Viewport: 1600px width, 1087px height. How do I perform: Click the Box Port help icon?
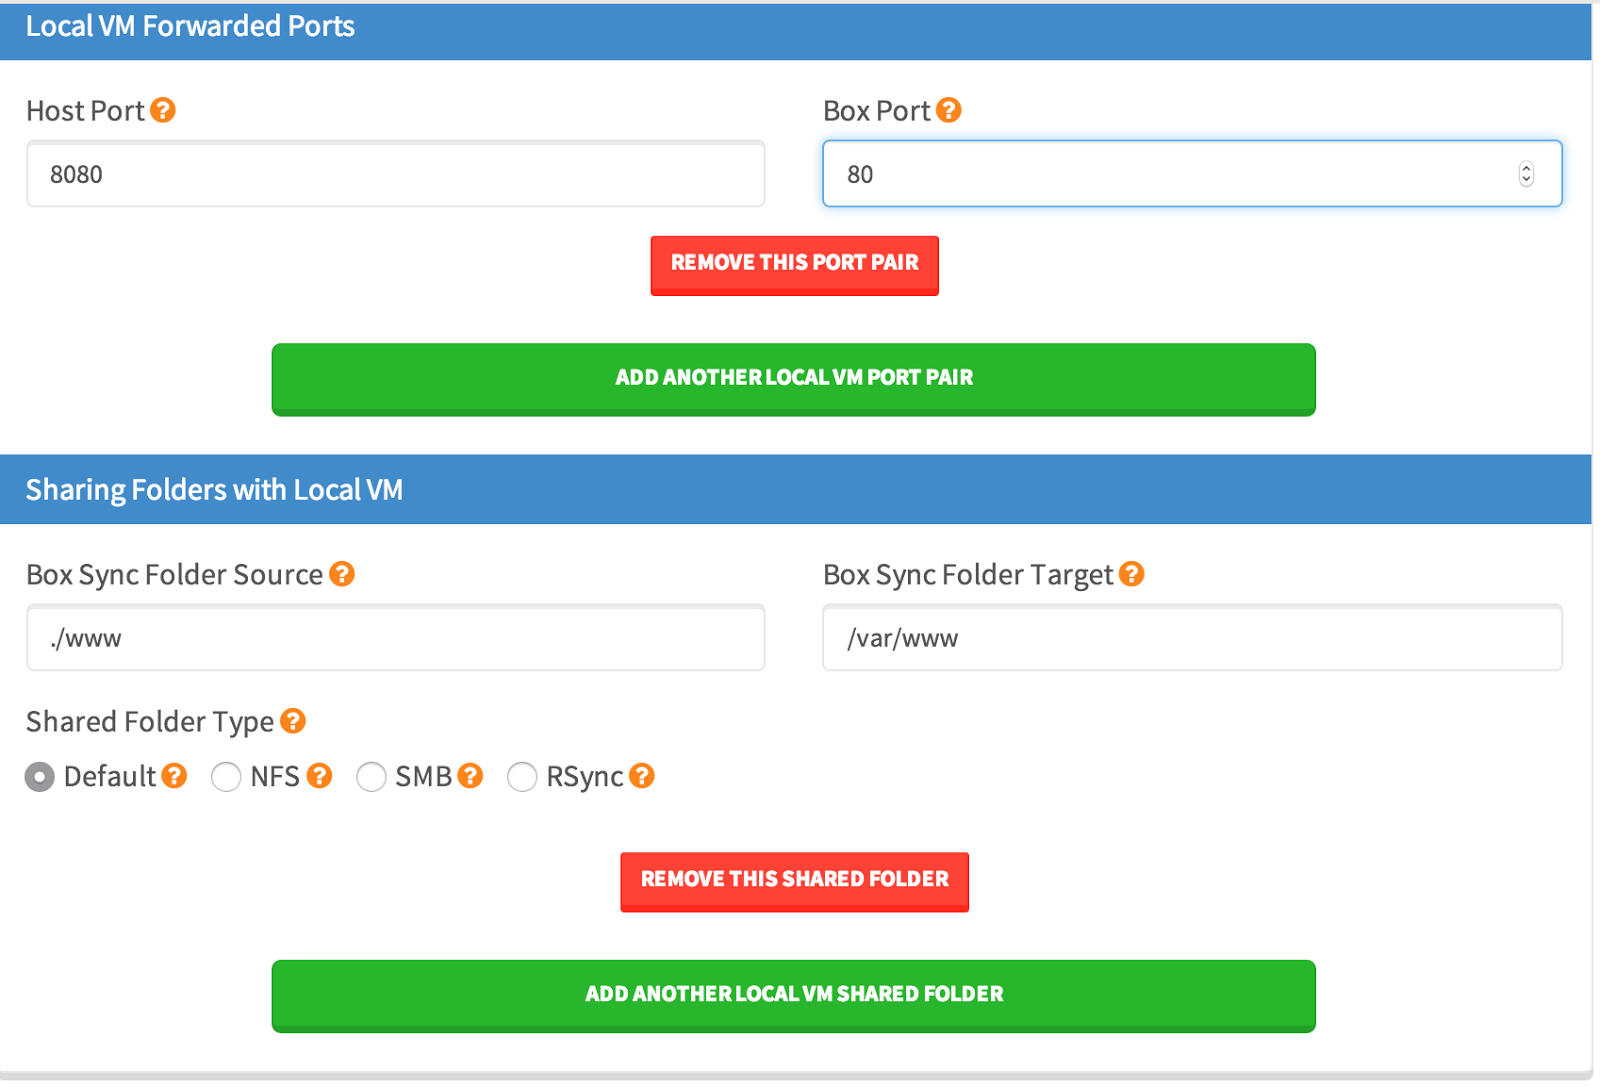click(x=949, y=110)
